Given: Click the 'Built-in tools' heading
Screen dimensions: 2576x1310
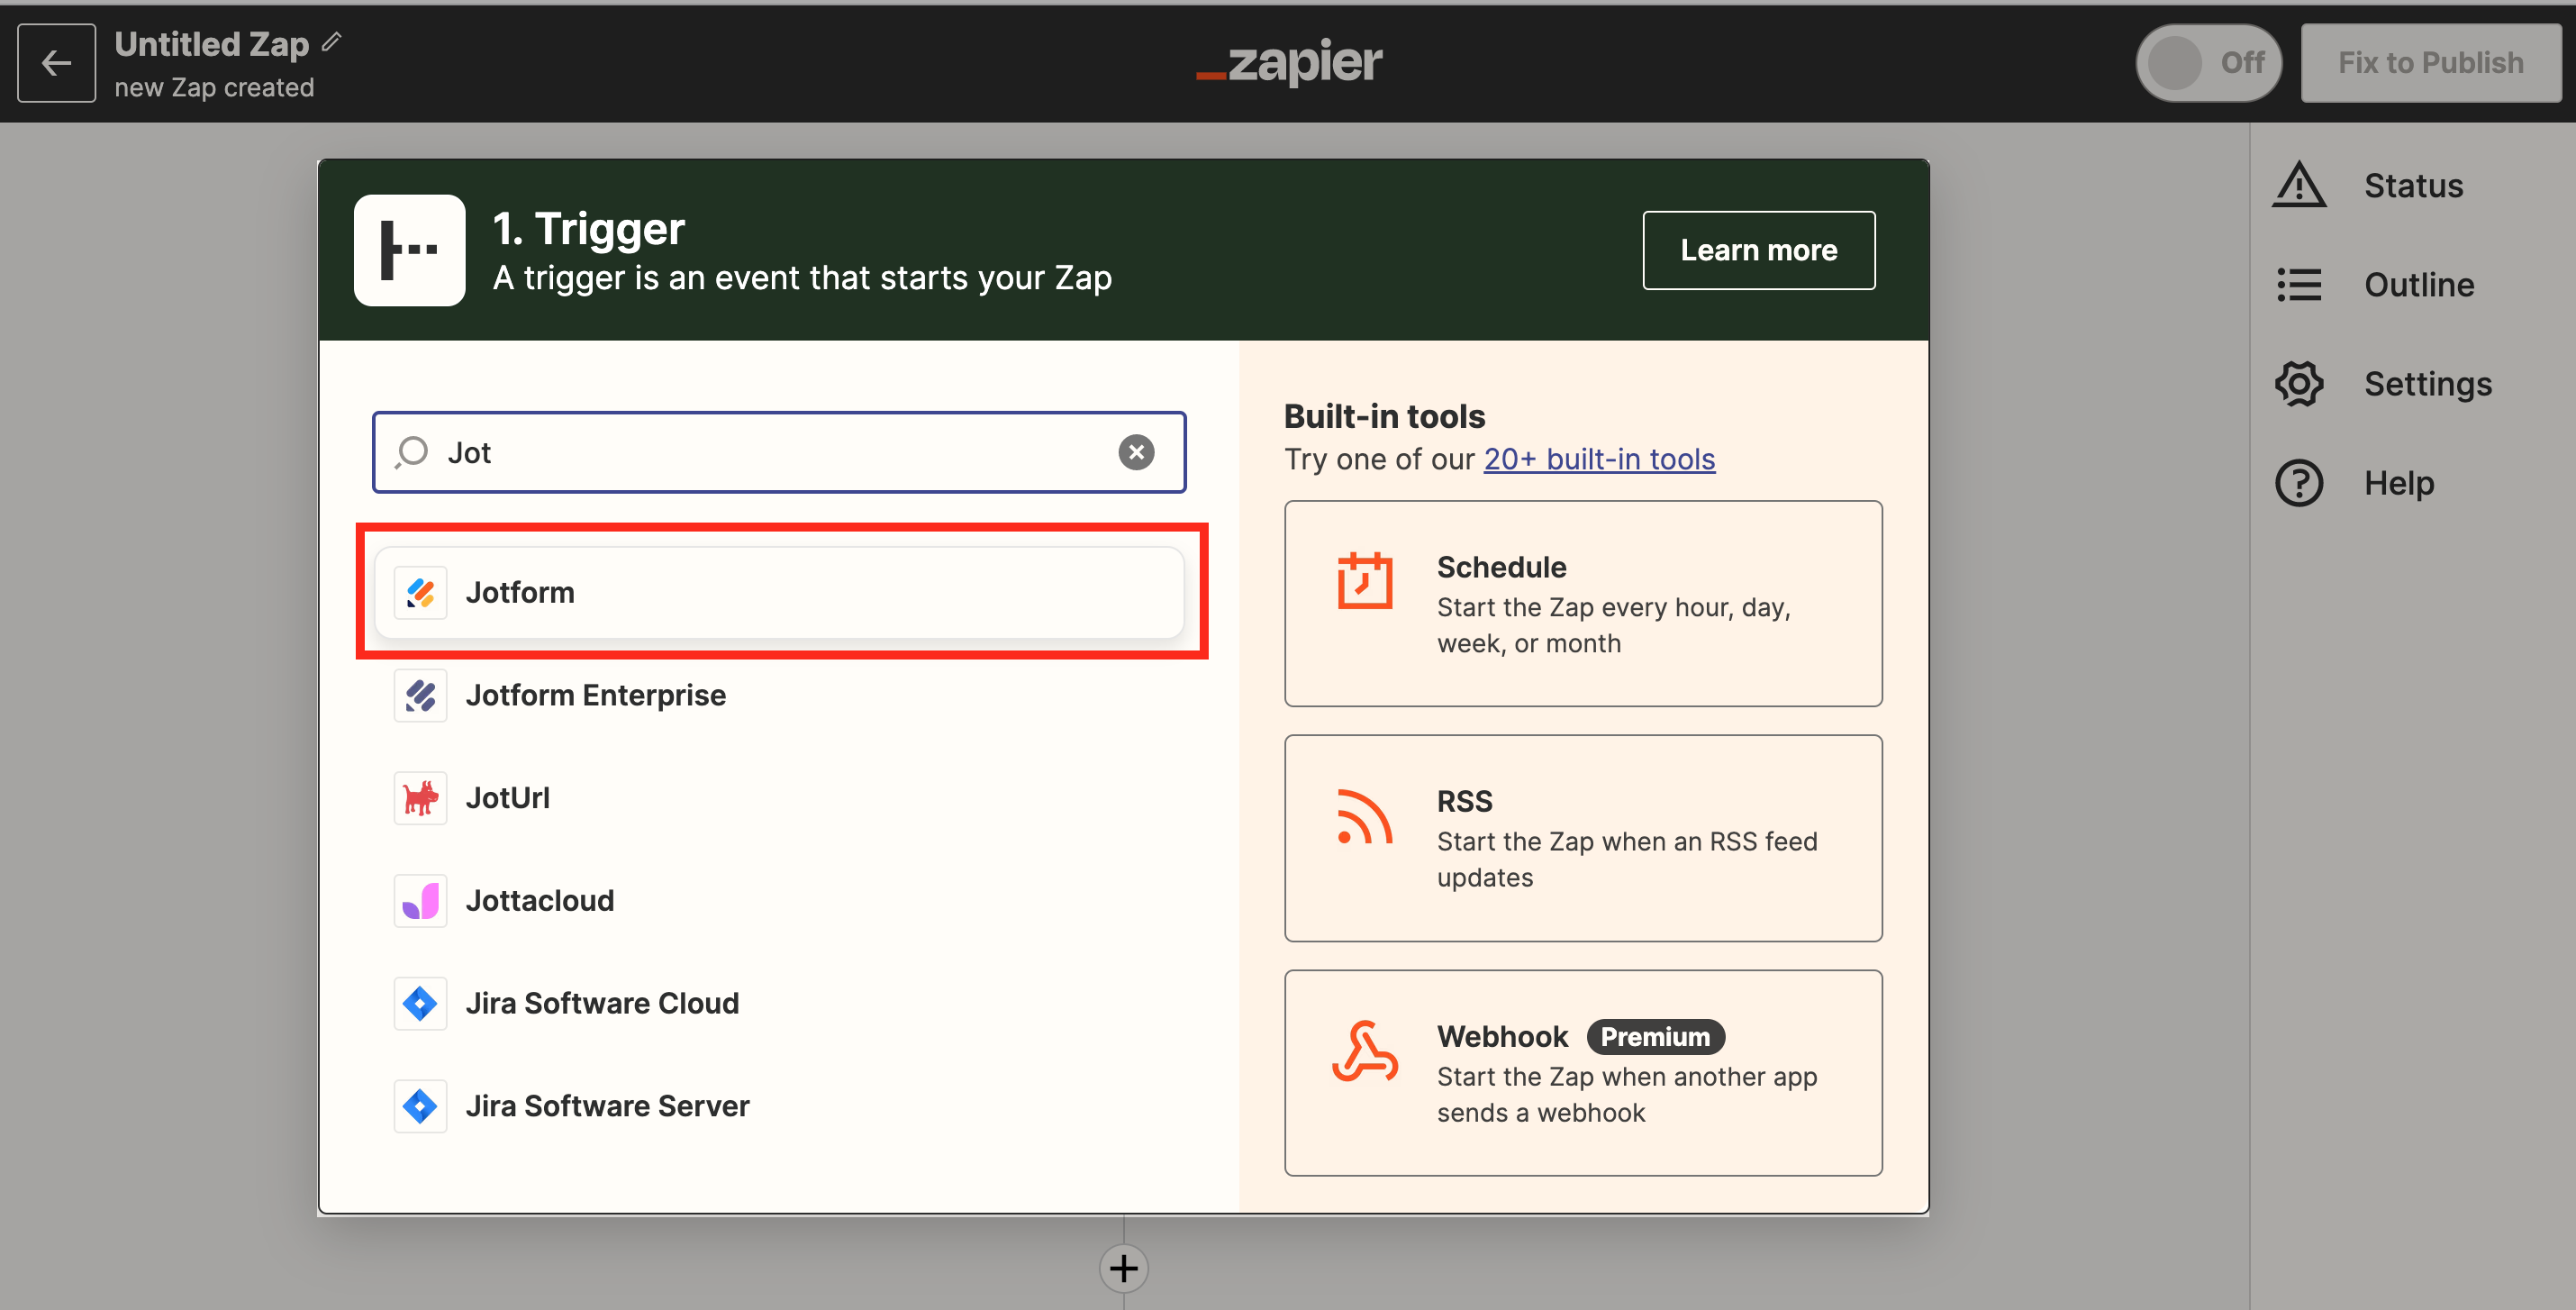Looking at the screenshot, I should [1384, 416].
